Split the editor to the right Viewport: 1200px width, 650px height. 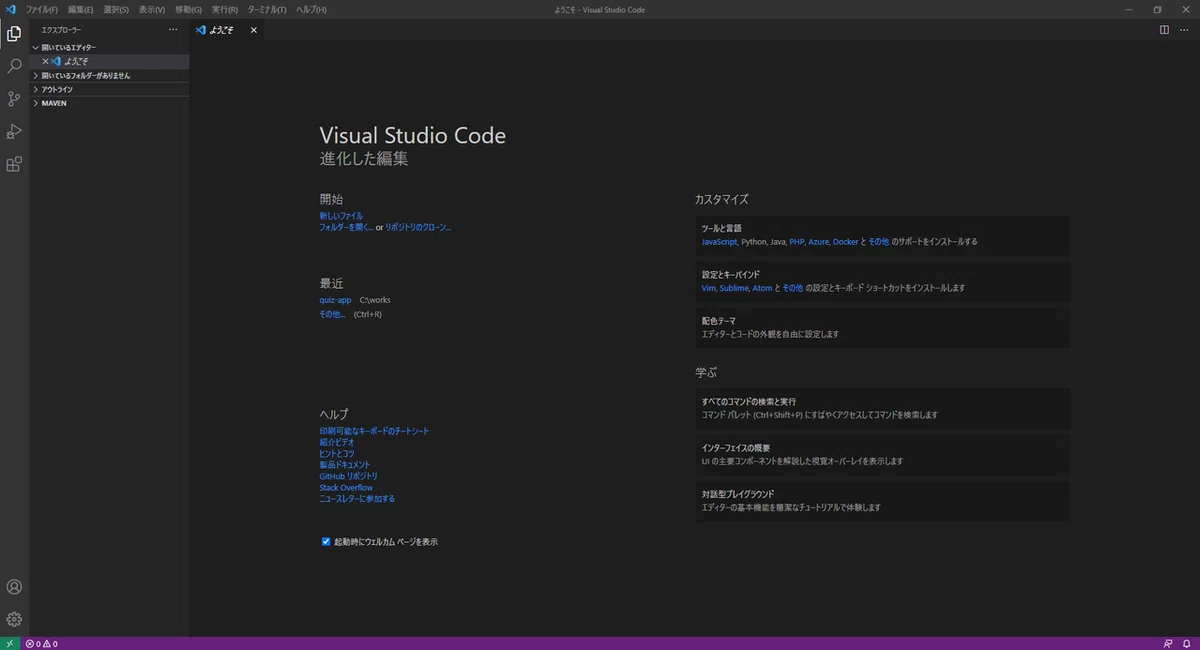click(1164, 30)
